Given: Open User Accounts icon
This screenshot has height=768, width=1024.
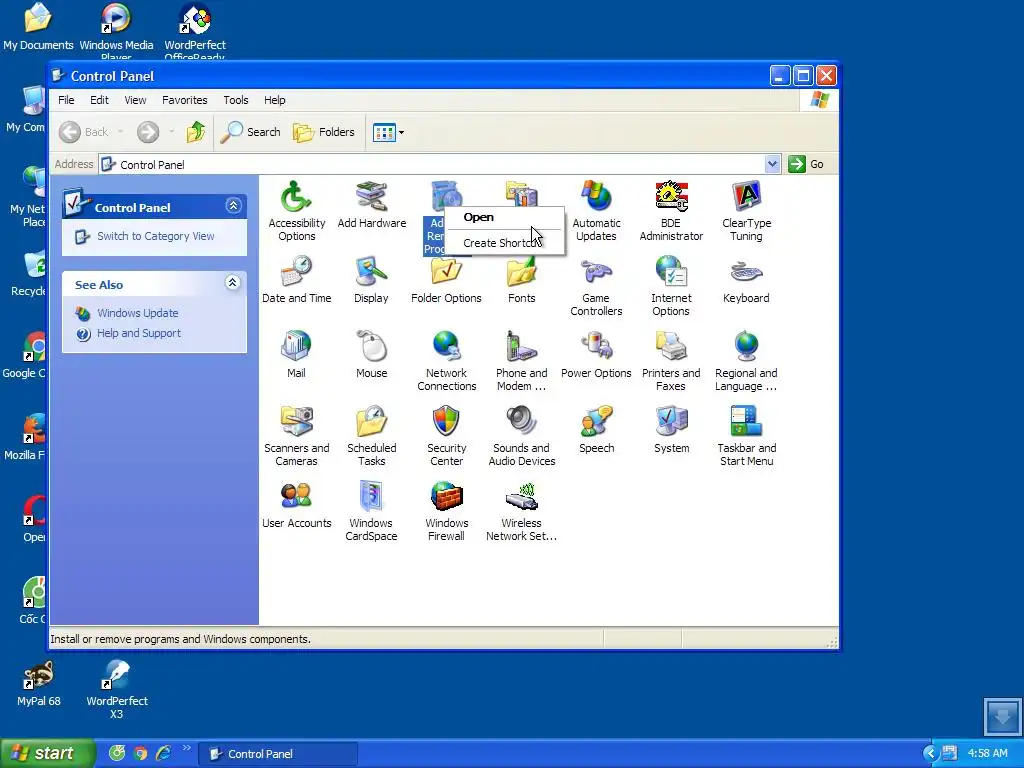Looking at the screenshot, I should click(x=296, y=505).
